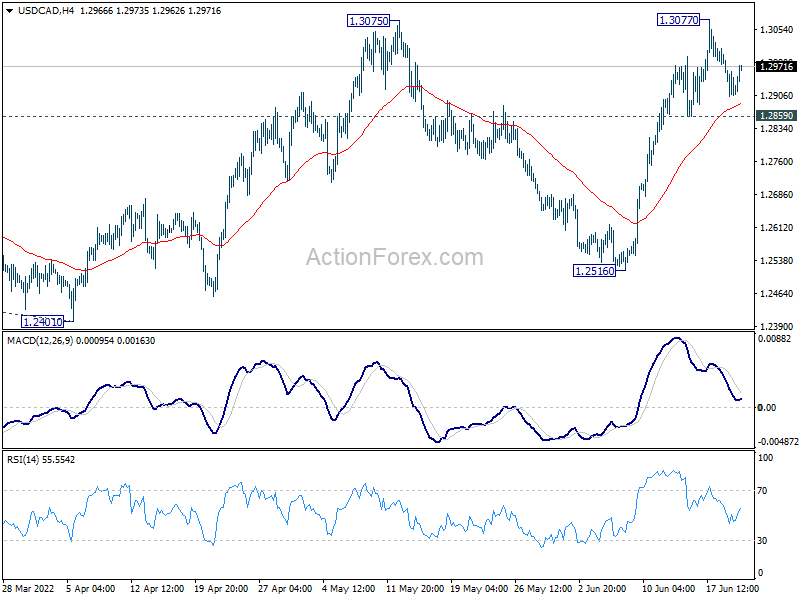Click the ActionForex.com watermark
The image size is (800, 600).
tap(394, 257)
